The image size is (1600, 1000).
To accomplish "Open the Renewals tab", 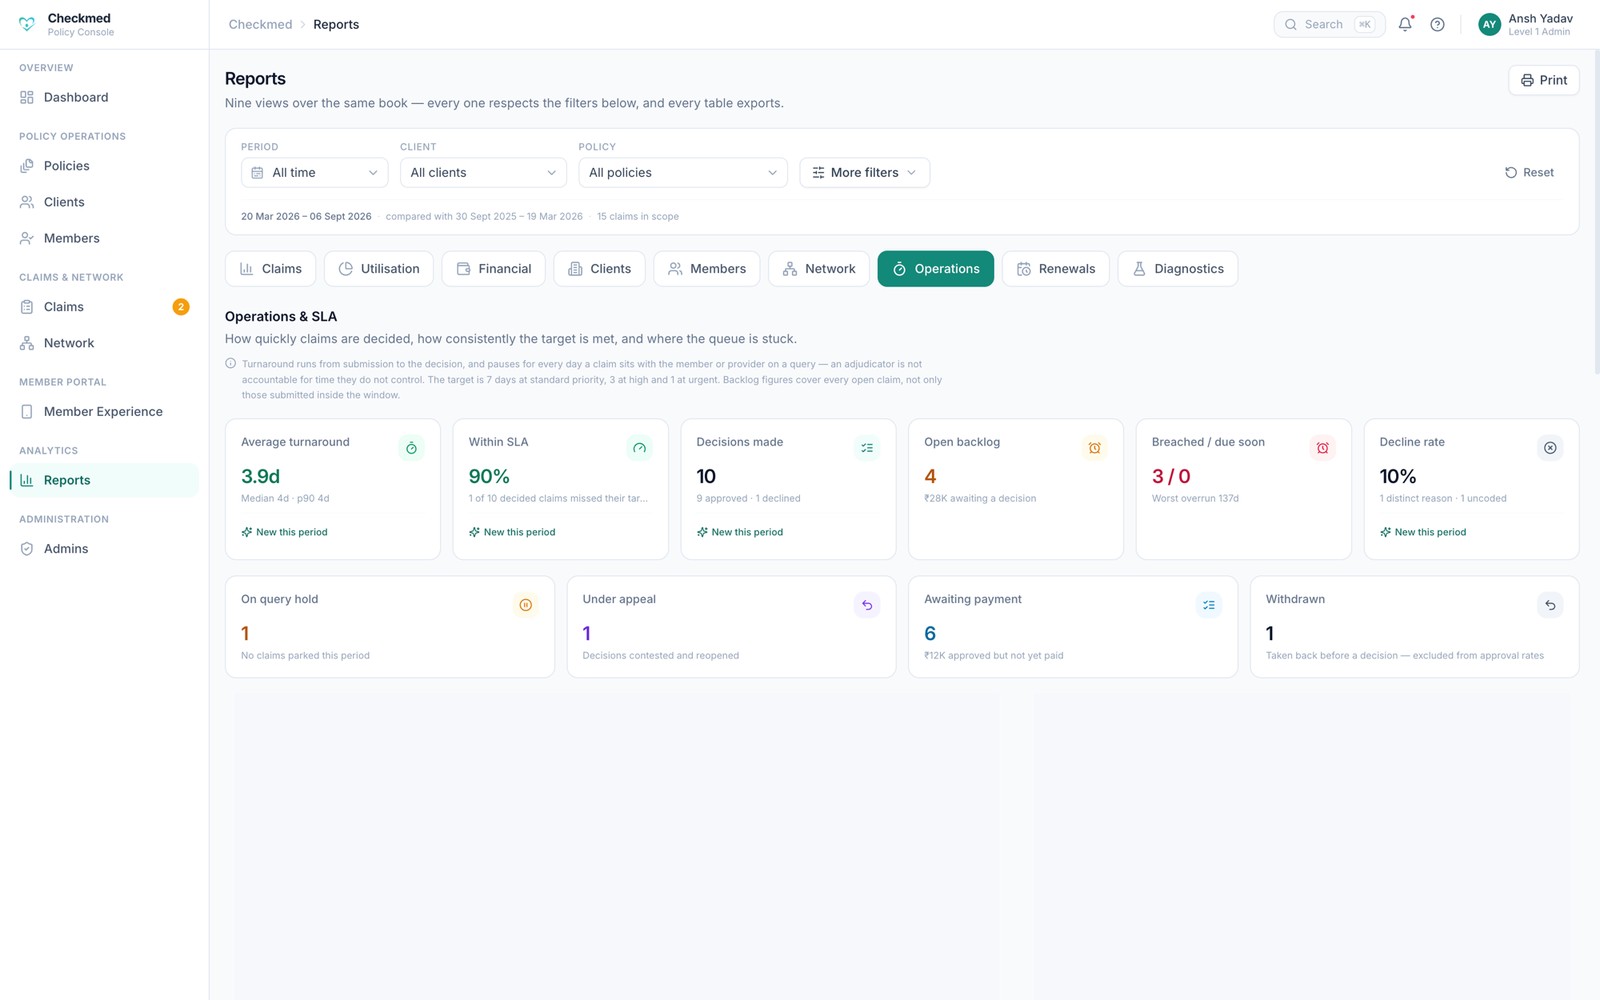I will point(1056,269).
